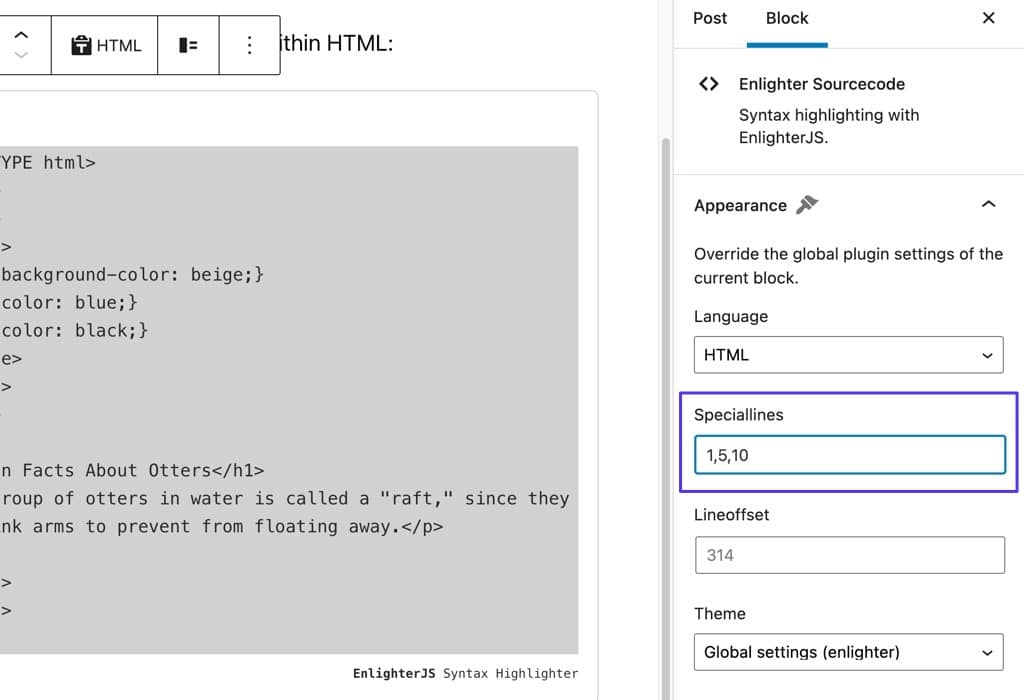Collapse the Appearance panel with chevron
The height and width of the screenshot is (700, 1024).
(988, 205)
